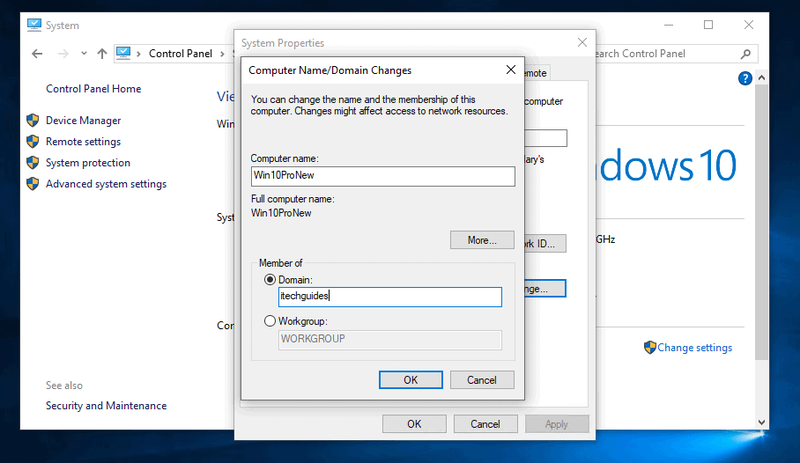Screen dimensions: 800x463
Task: Click the Computer name text field
Action: click(x=383, y=176)
